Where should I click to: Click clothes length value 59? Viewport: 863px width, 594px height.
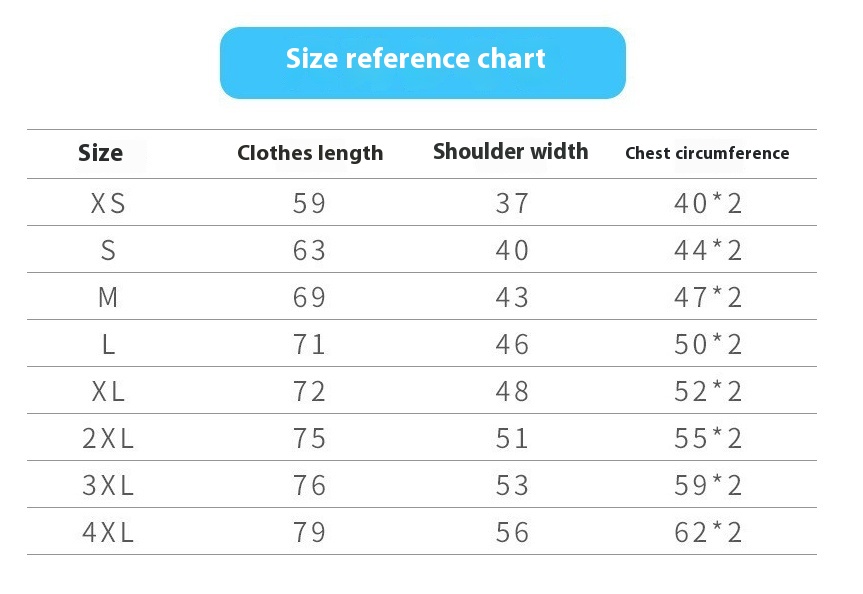pos(309,204)
